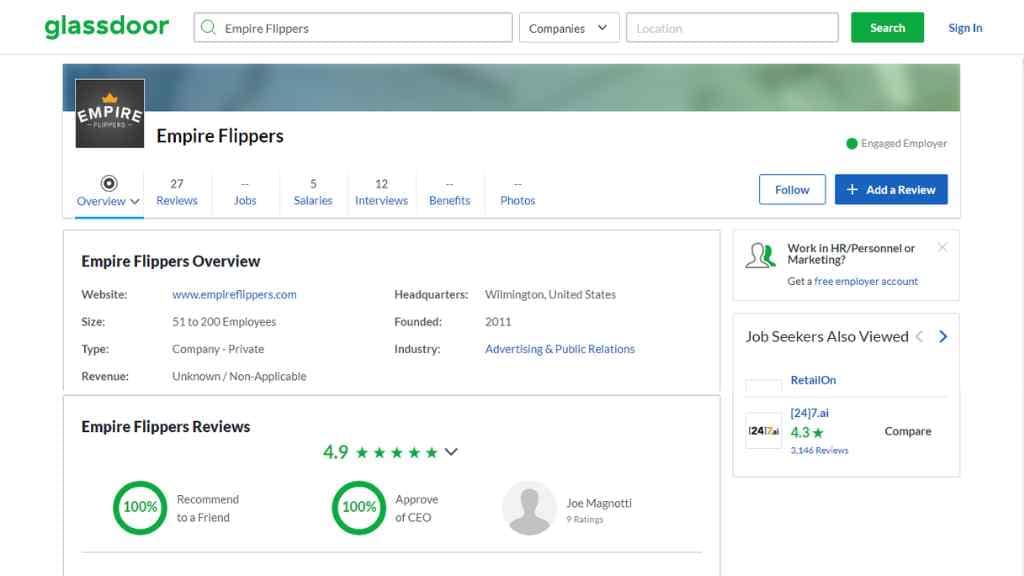Viewport: 1024px width, 576px height.
Task: Switch to the Reviews tab
Action: [x=177, y=192]
